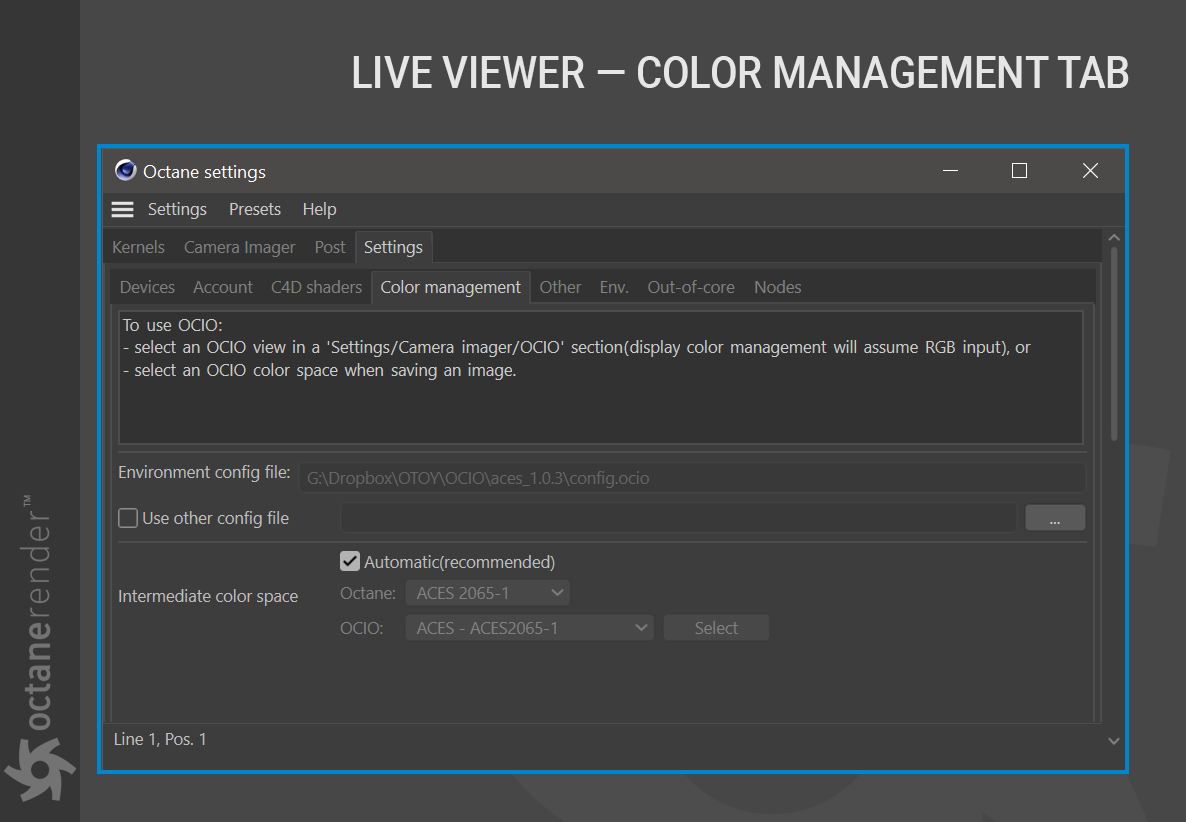Click the 'Line 1, Pos. 1' status text
1186x822 pixels.
pos(160,739)
